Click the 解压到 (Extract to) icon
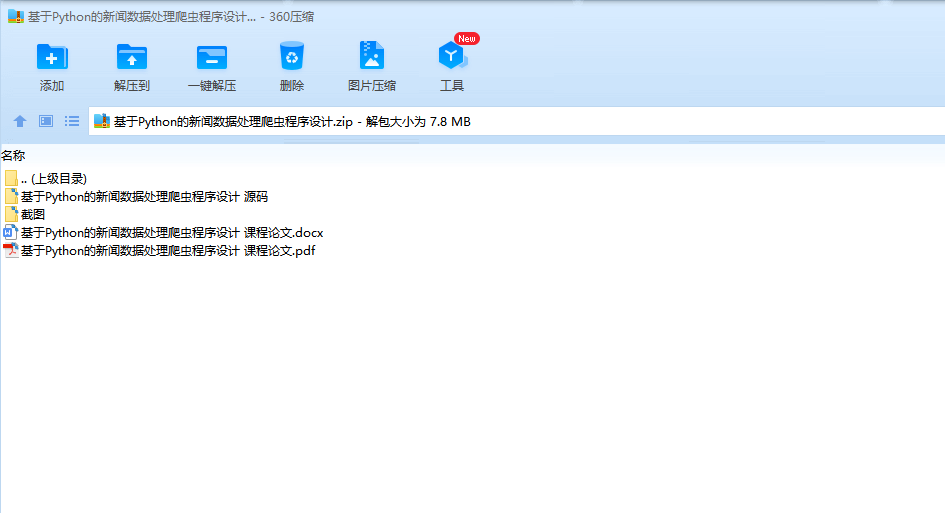The image size is (945, 513). (131, 57)
